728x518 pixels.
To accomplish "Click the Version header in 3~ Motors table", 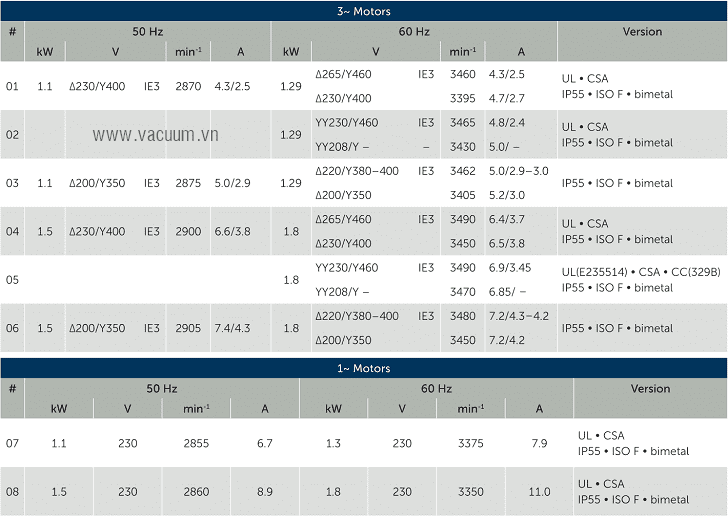I will (642, 32).
